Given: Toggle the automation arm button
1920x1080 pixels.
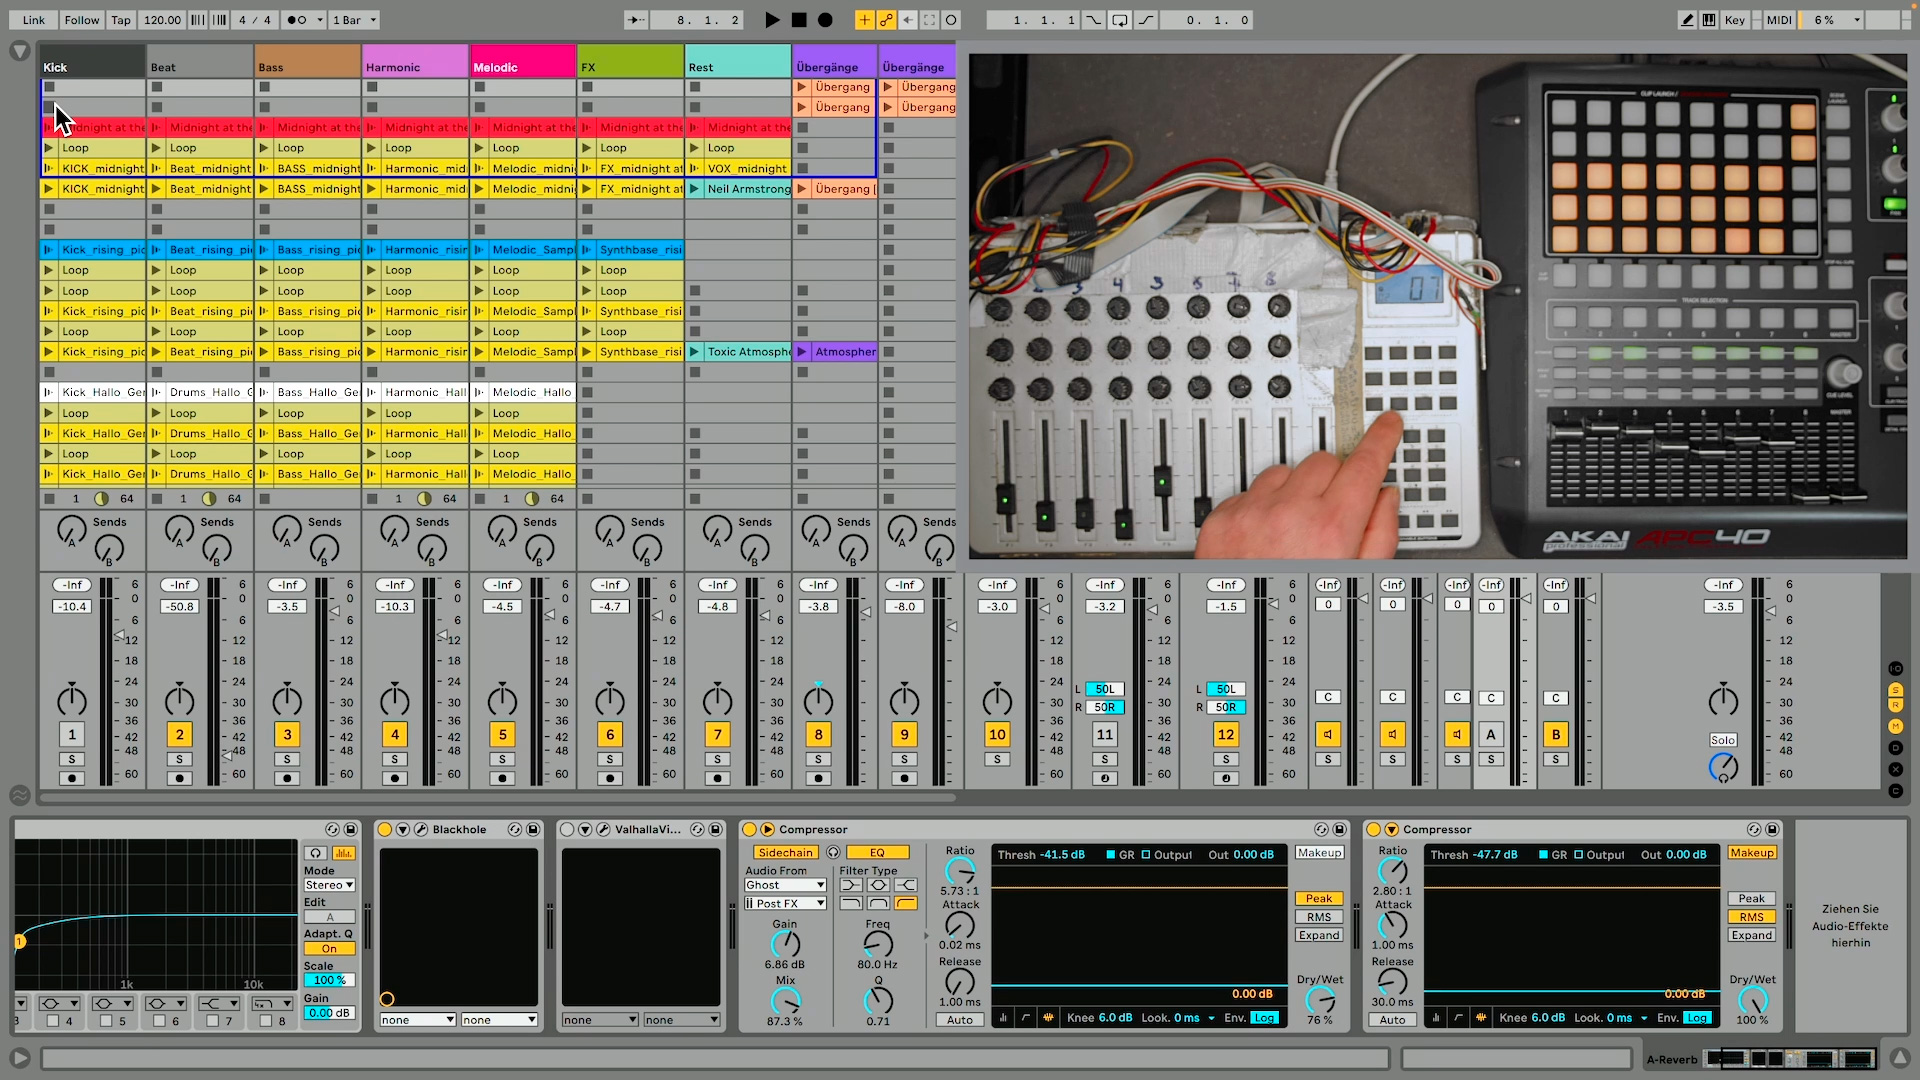Looking at the screenshot, I should point(886,20).
